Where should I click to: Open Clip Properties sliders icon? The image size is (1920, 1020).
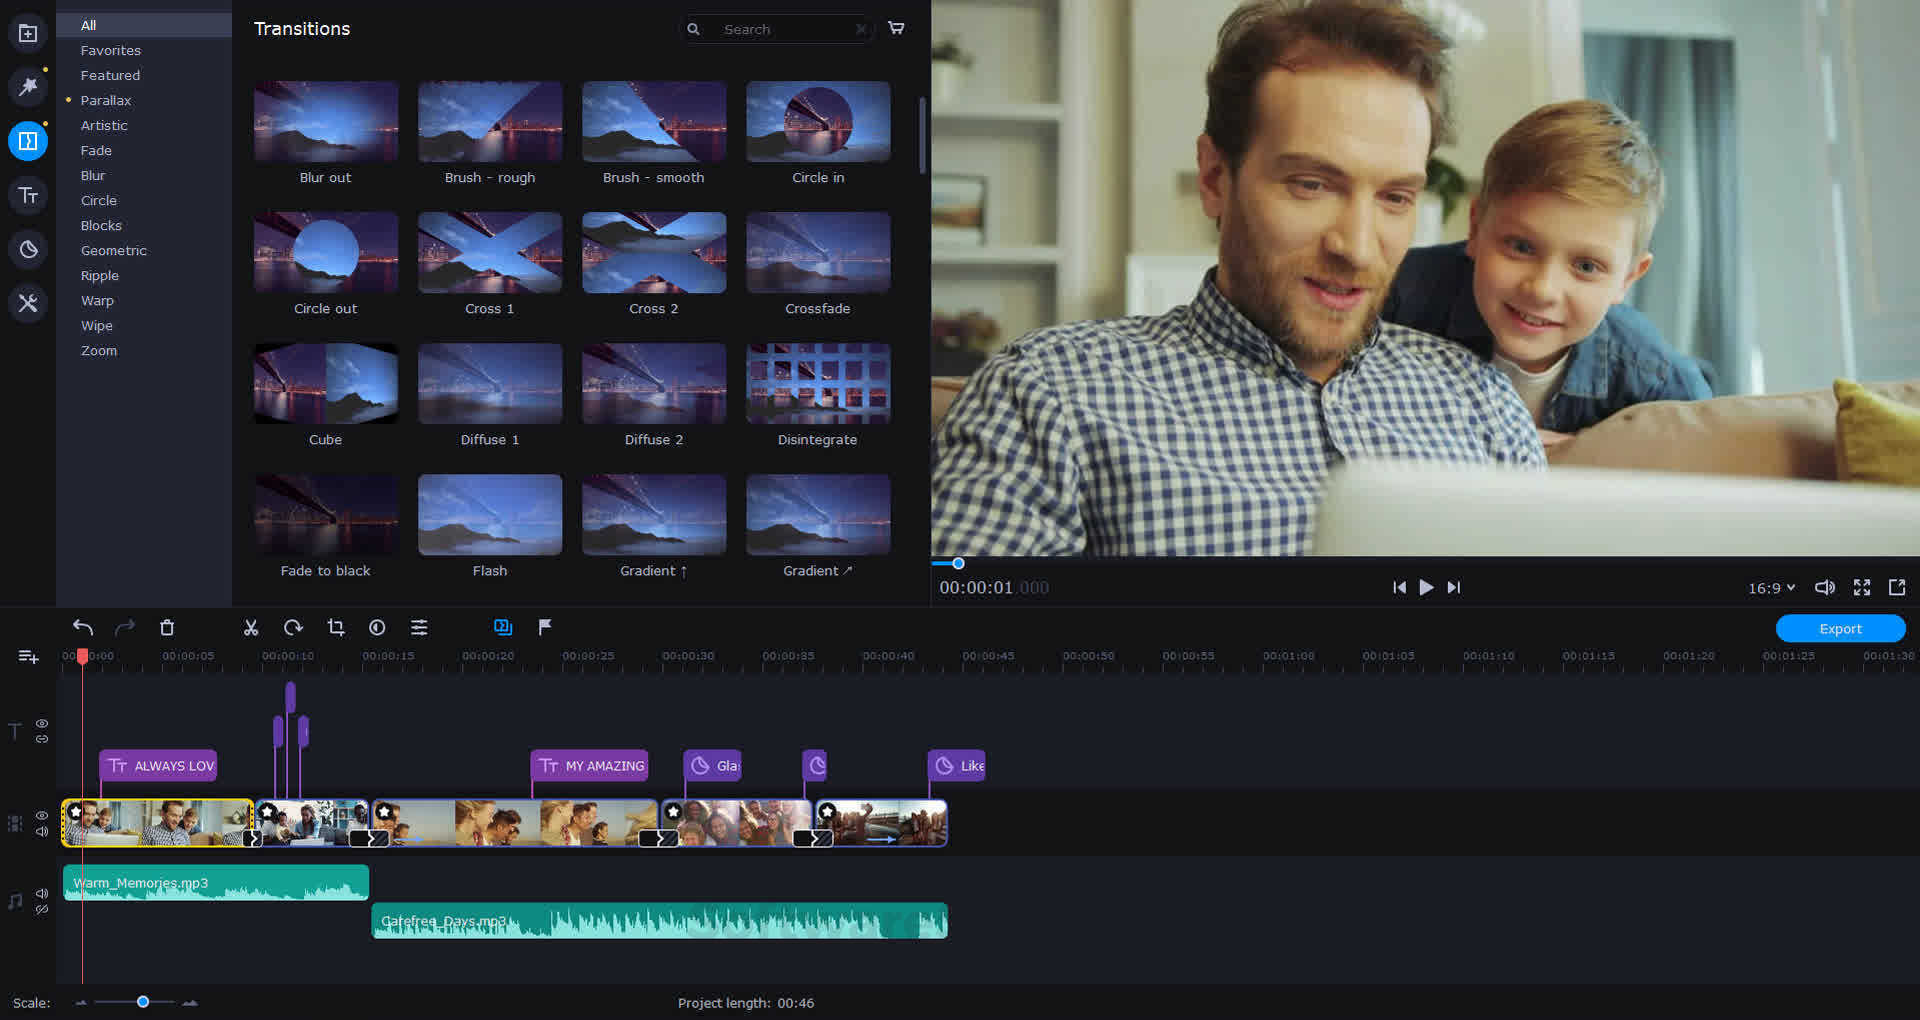point(419,627)
